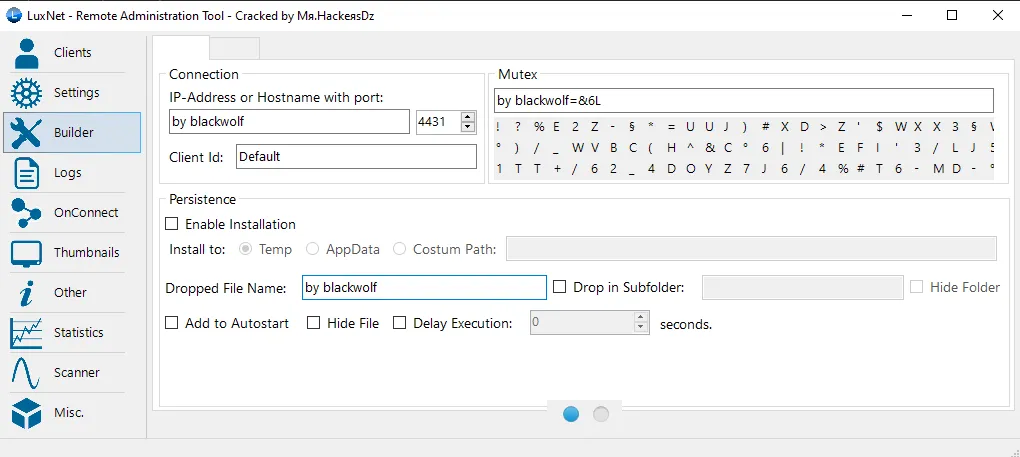This screenshot has height=457, width=1020.
Task: Maximize the LuxNet window
Action: click(952, 16)
